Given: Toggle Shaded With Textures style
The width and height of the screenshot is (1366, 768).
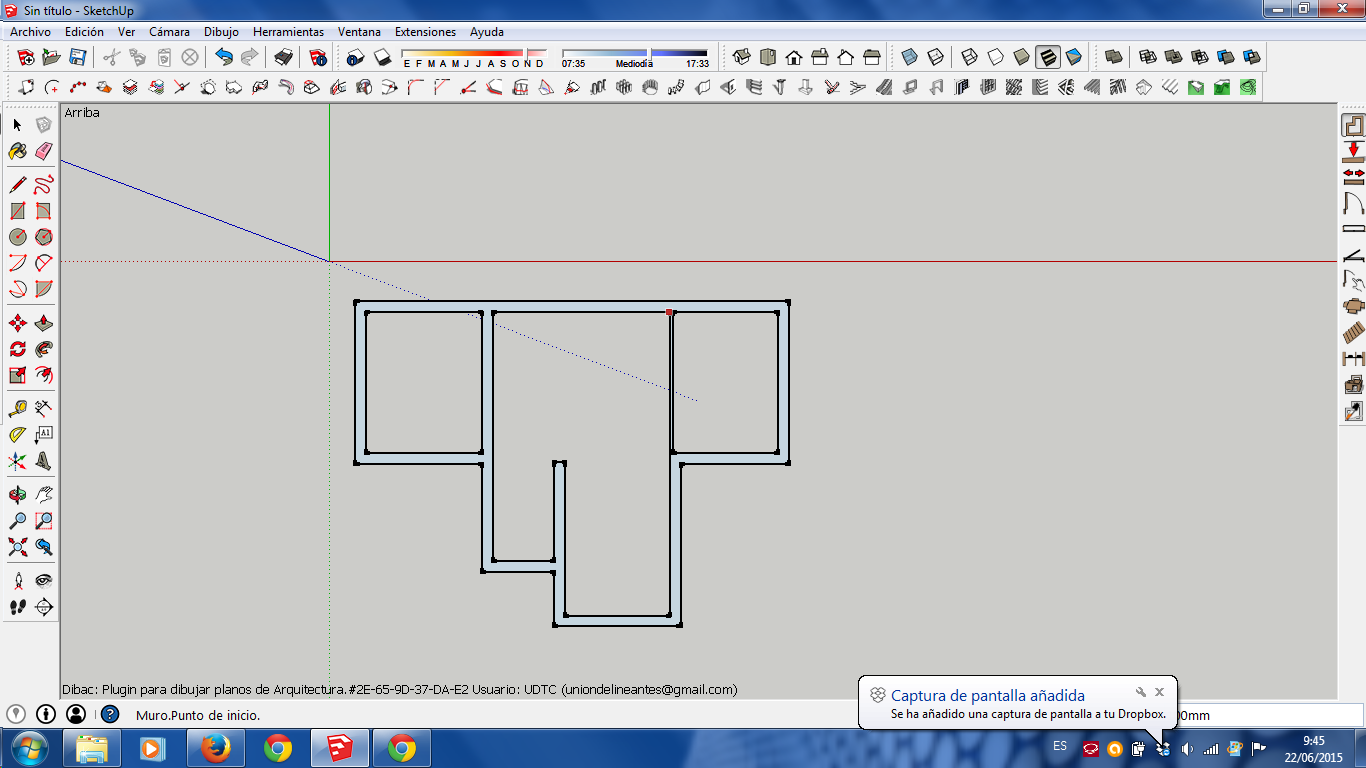Looking at the screenshot, I should coord(1047,57).
